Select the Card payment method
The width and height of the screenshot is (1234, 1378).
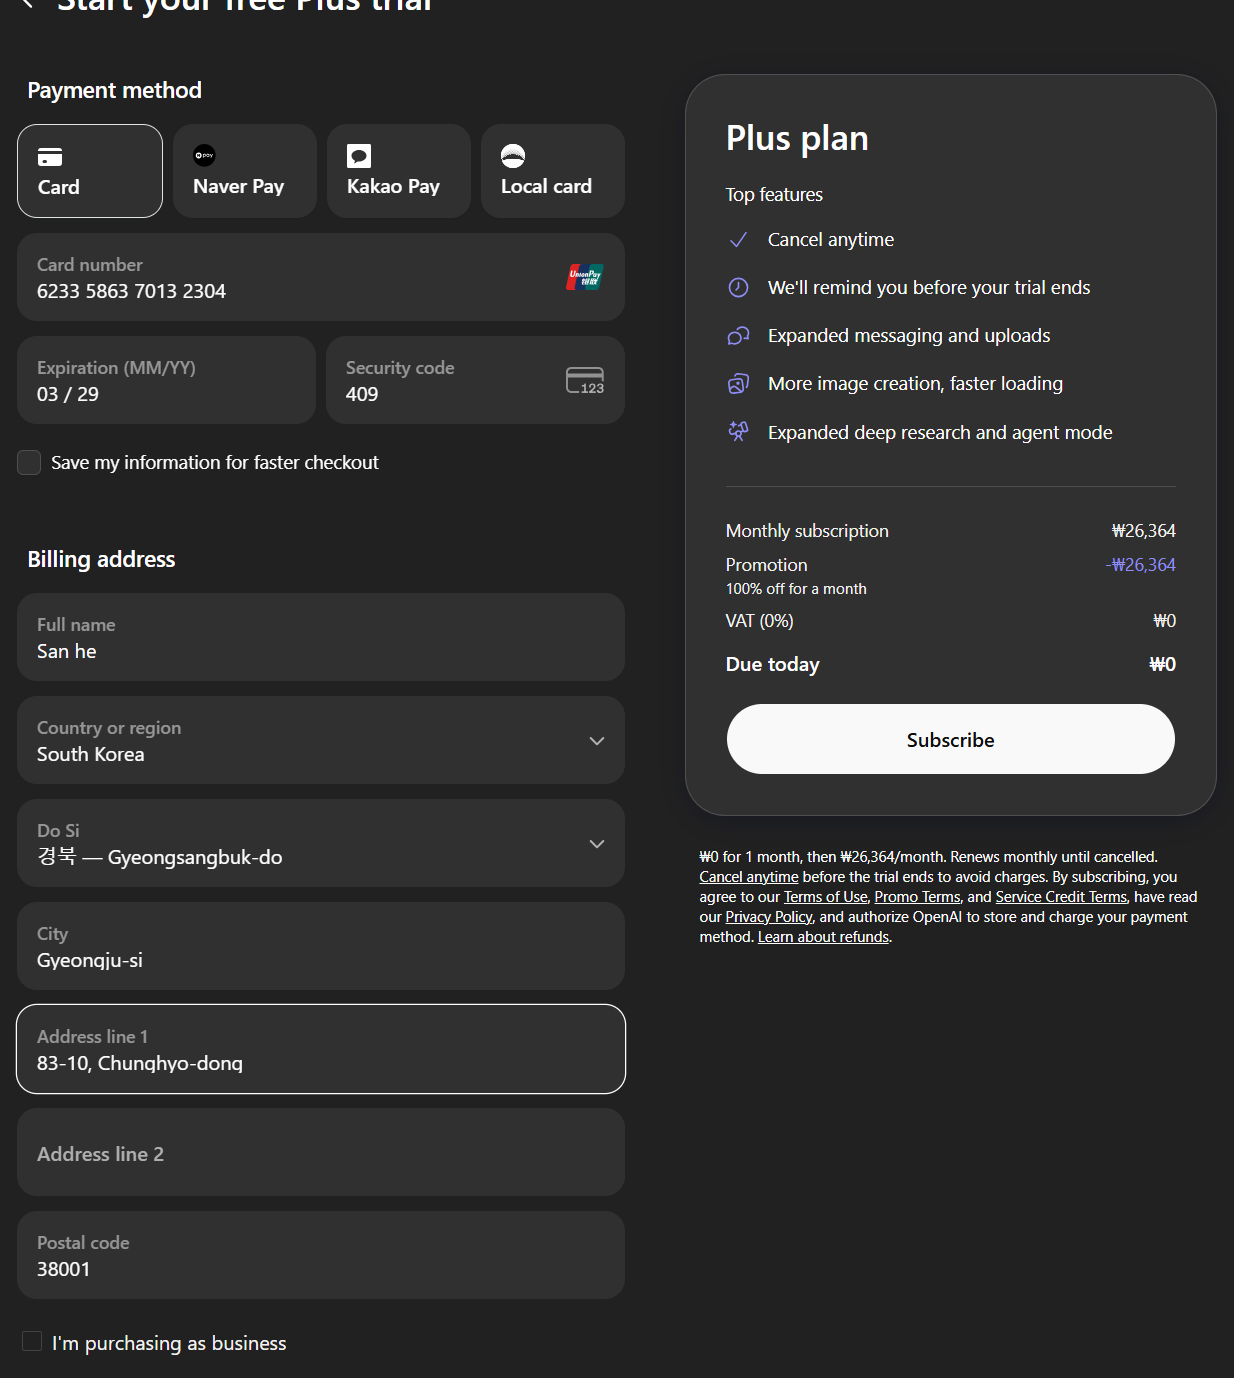click(x=90, y=171)
